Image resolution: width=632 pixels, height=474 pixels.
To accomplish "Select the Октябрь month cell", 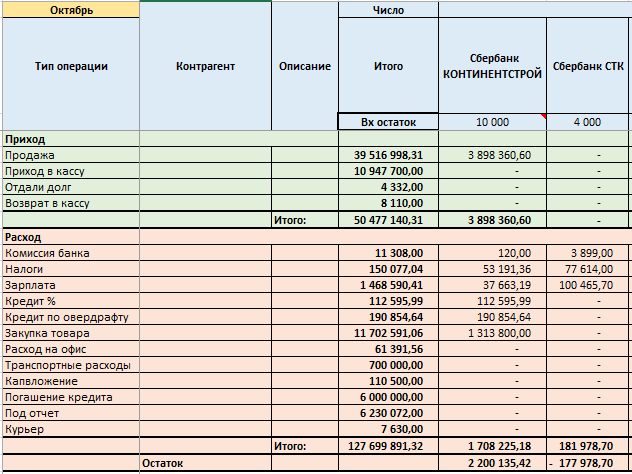I will click(70, 9).
